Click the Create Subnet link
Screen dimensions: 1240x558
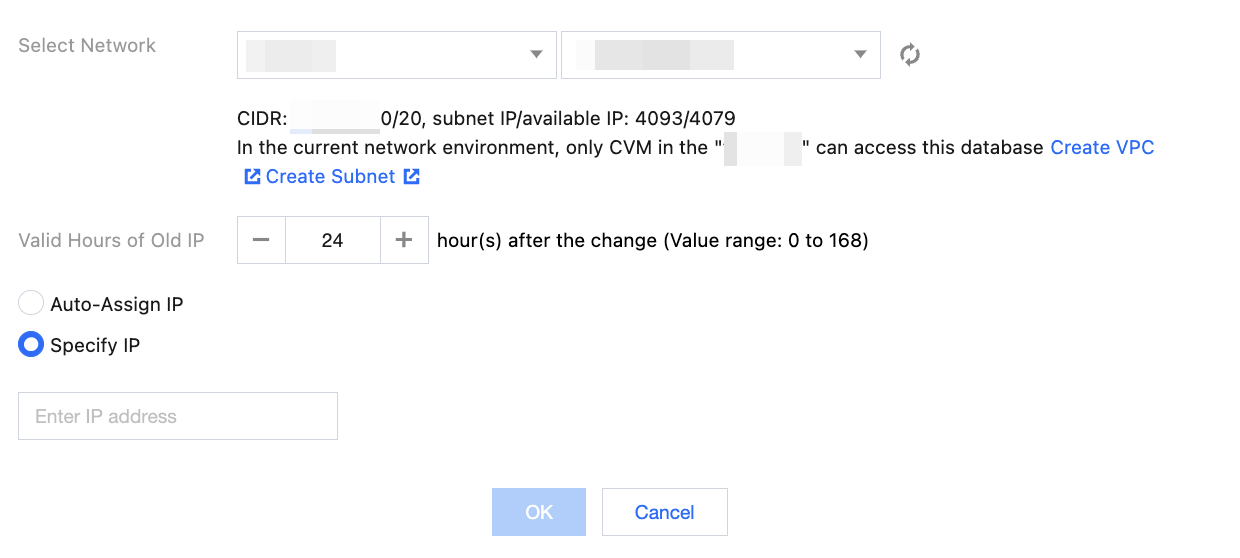click(330, 177)
